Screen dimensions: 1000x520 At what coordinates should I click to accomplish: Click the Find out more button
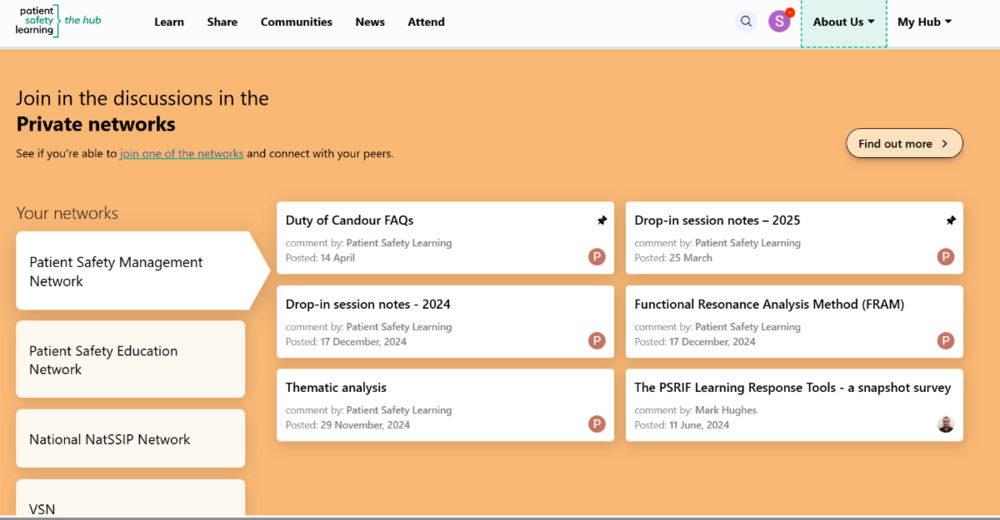(x=904, y=144)
